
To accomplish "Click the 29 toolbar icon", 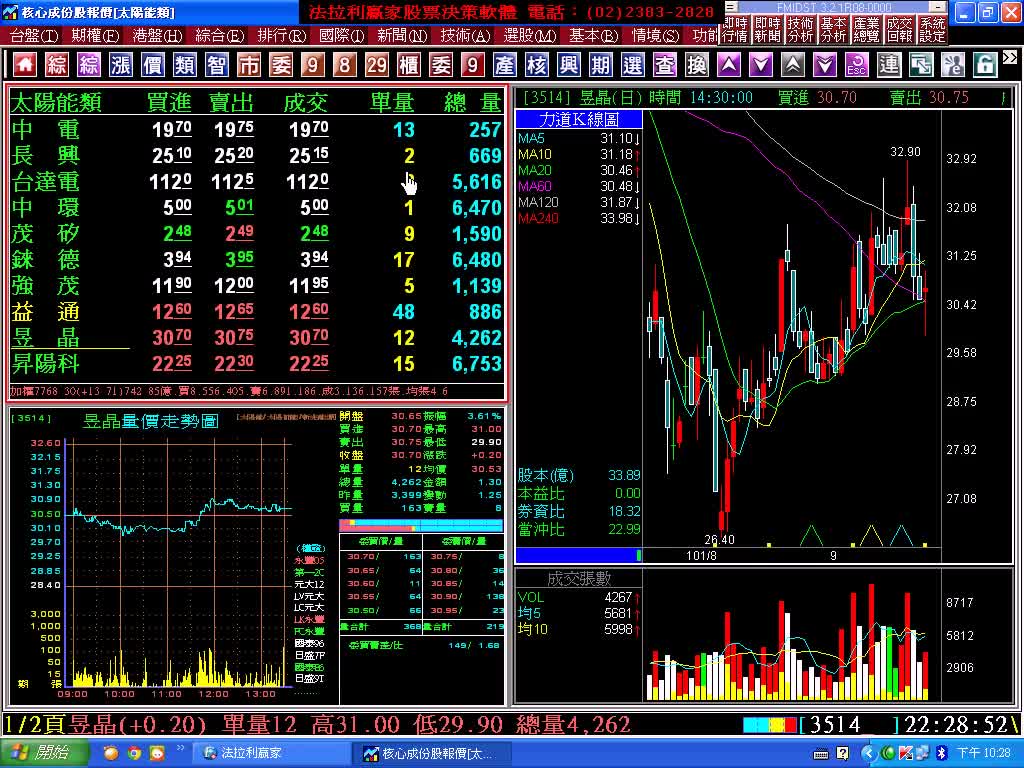I will point(377,65).
